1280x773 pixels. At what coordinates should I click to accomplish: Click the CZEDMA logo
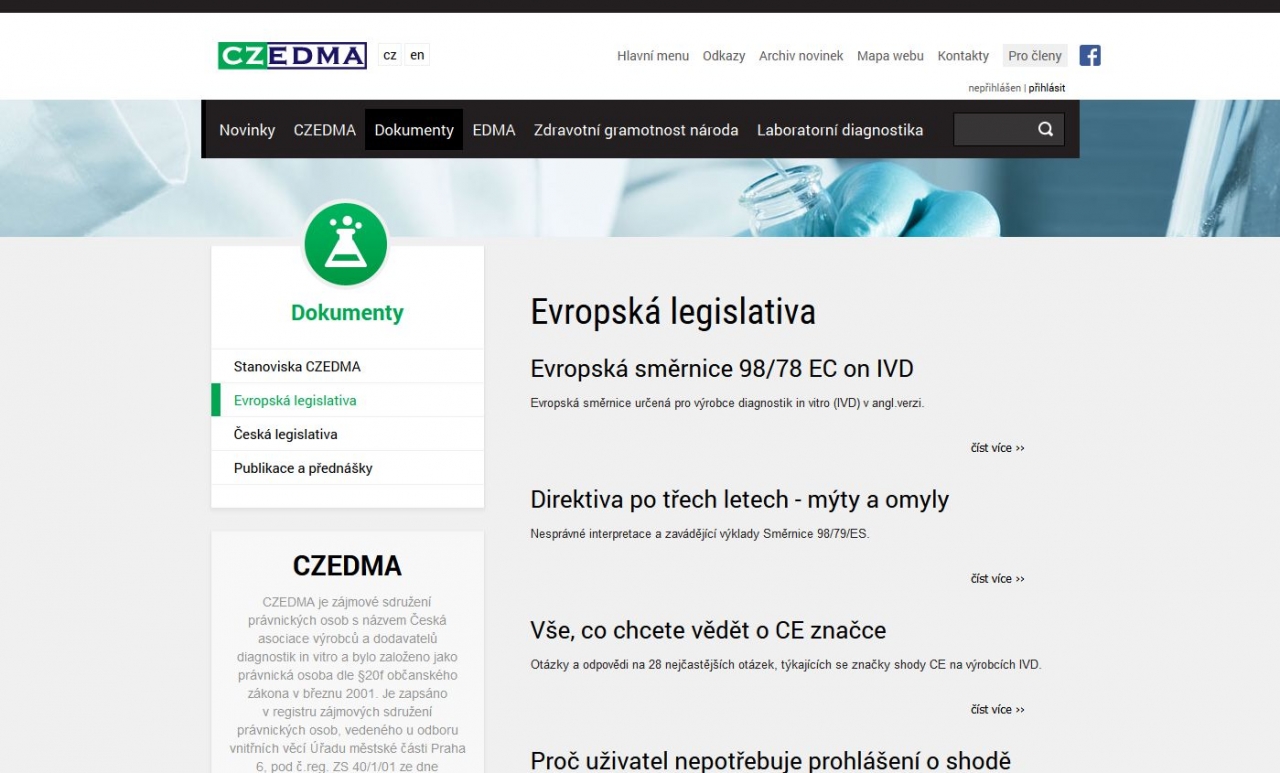pos(292,56)
